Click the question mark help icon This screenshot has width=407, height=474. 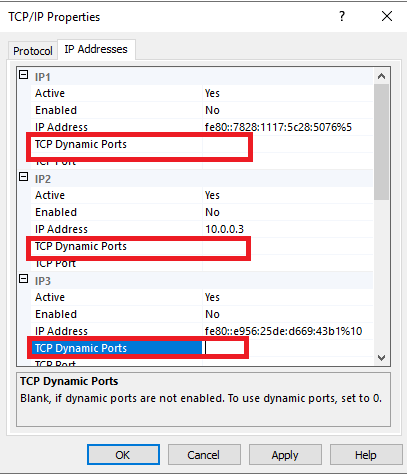tap(342, 16)
